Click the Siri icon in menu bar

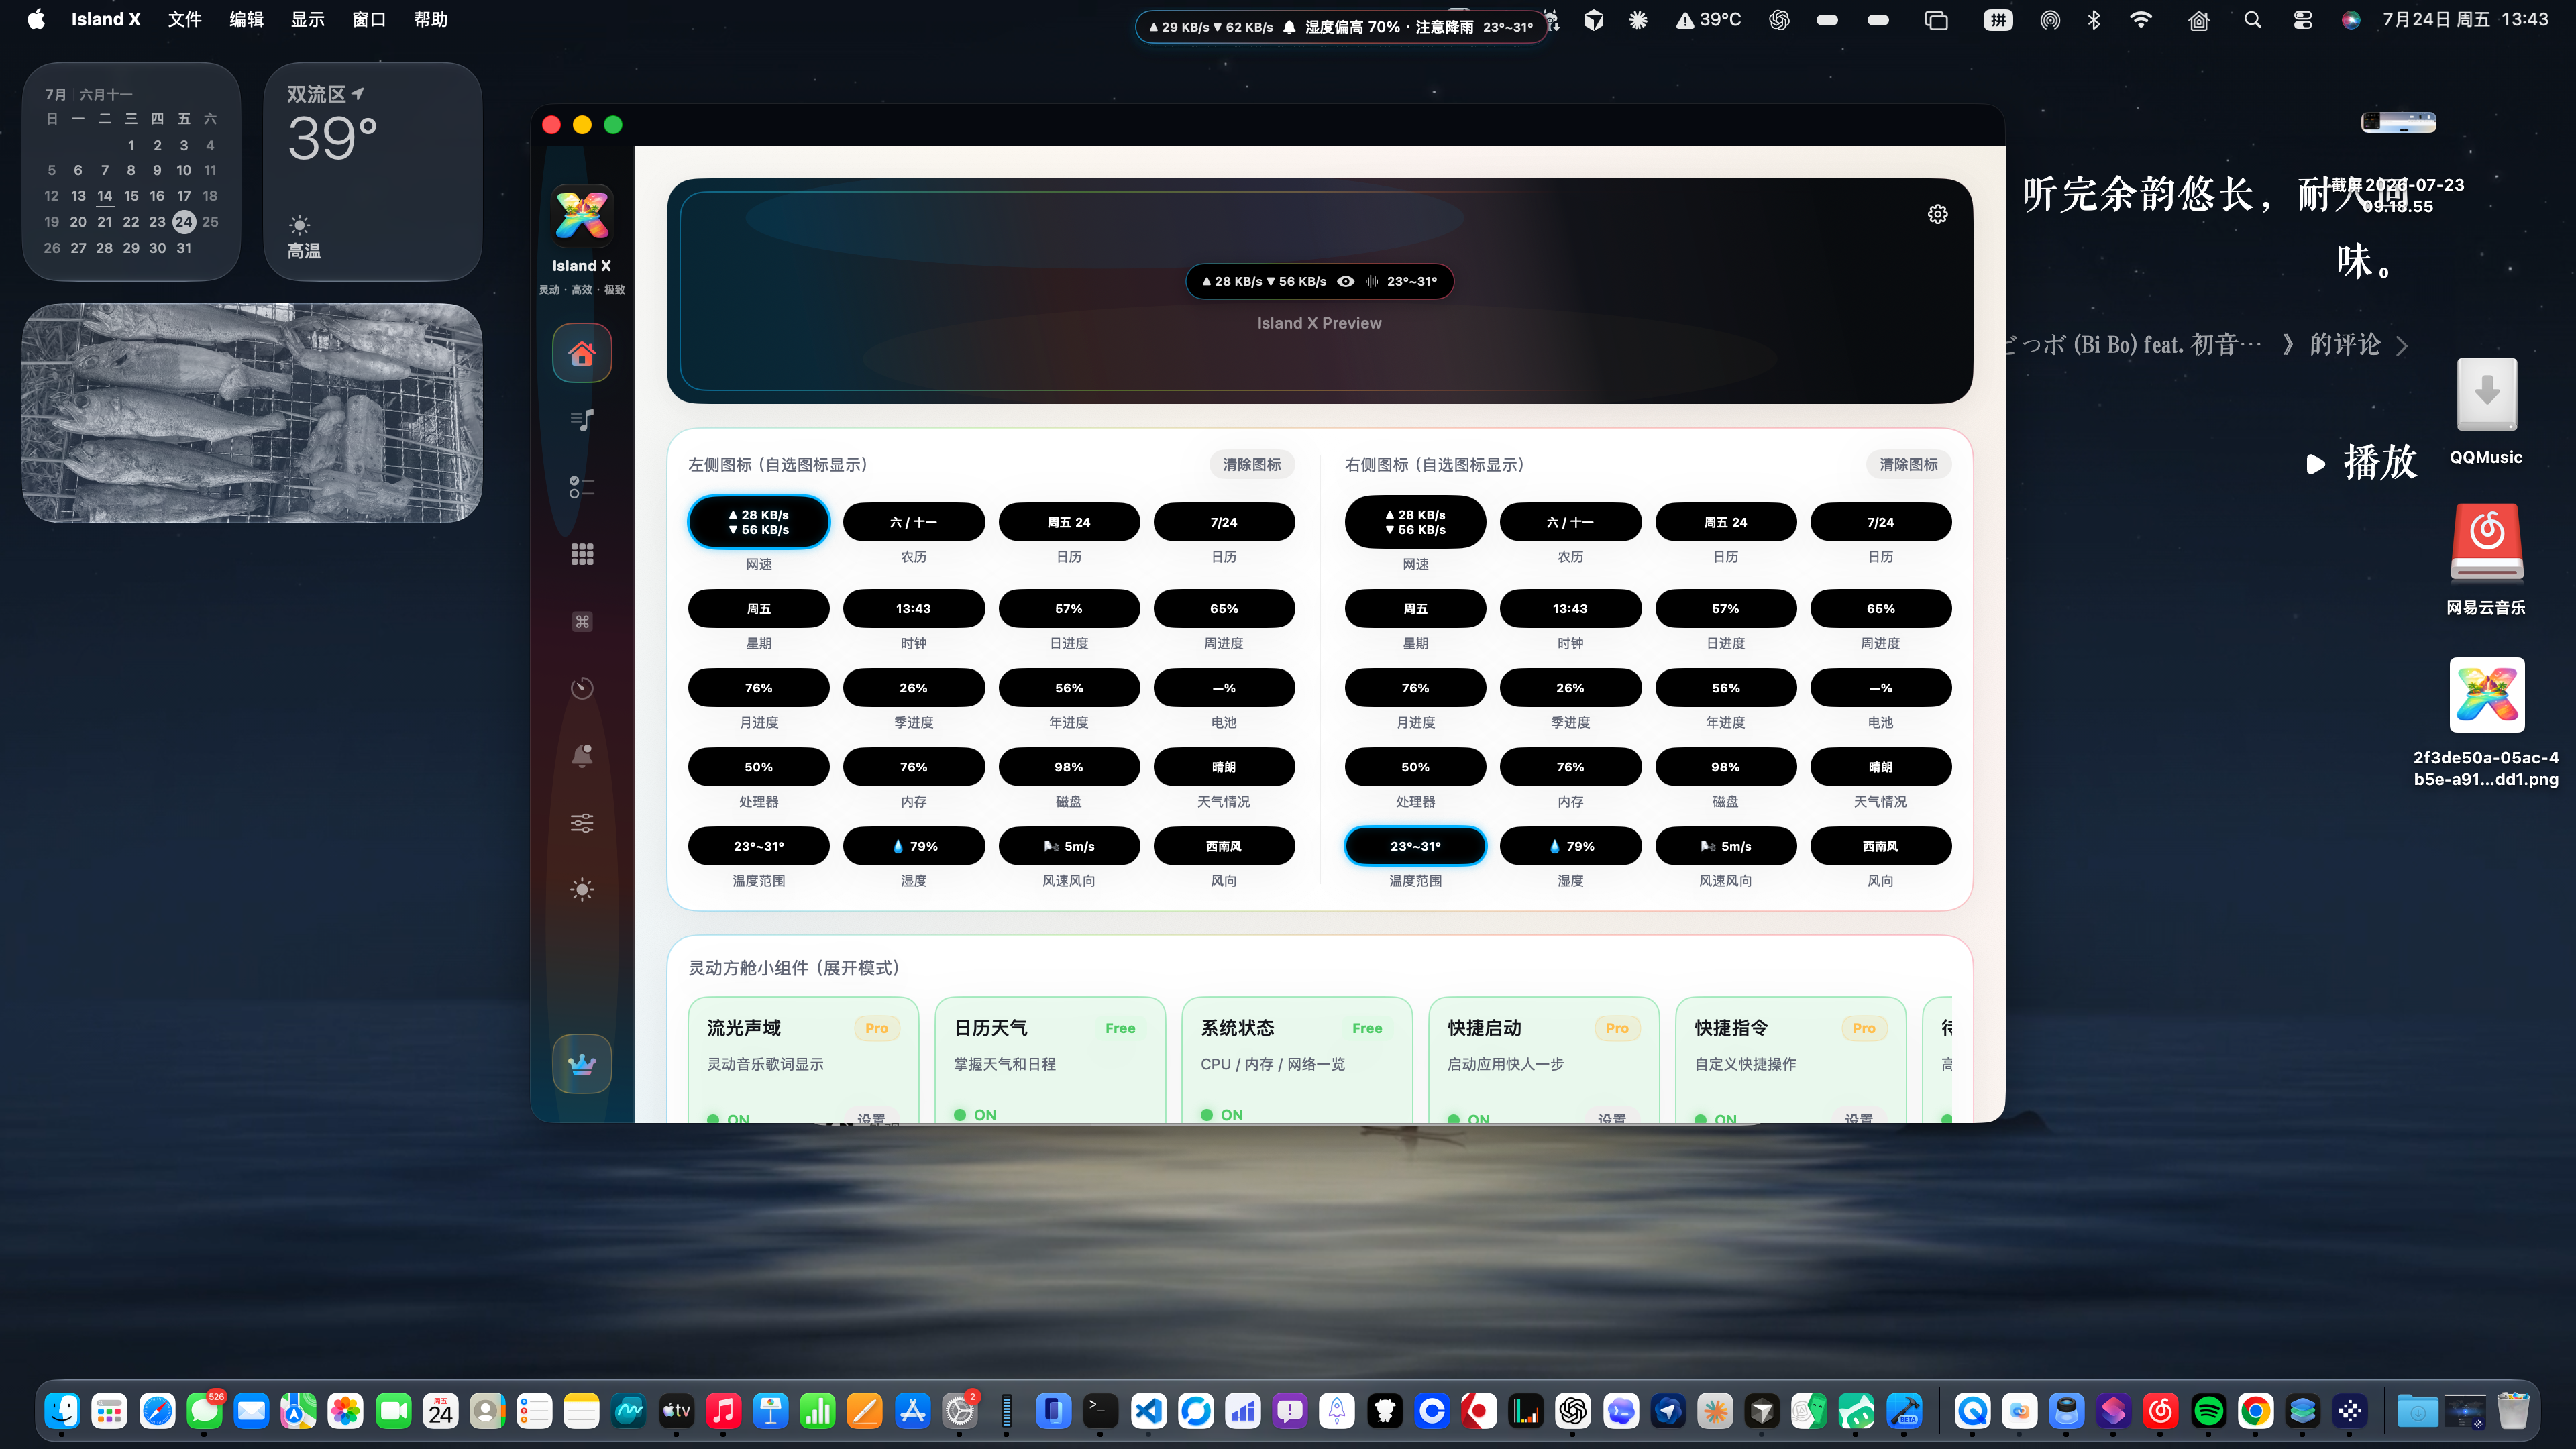click(2351, 20)
